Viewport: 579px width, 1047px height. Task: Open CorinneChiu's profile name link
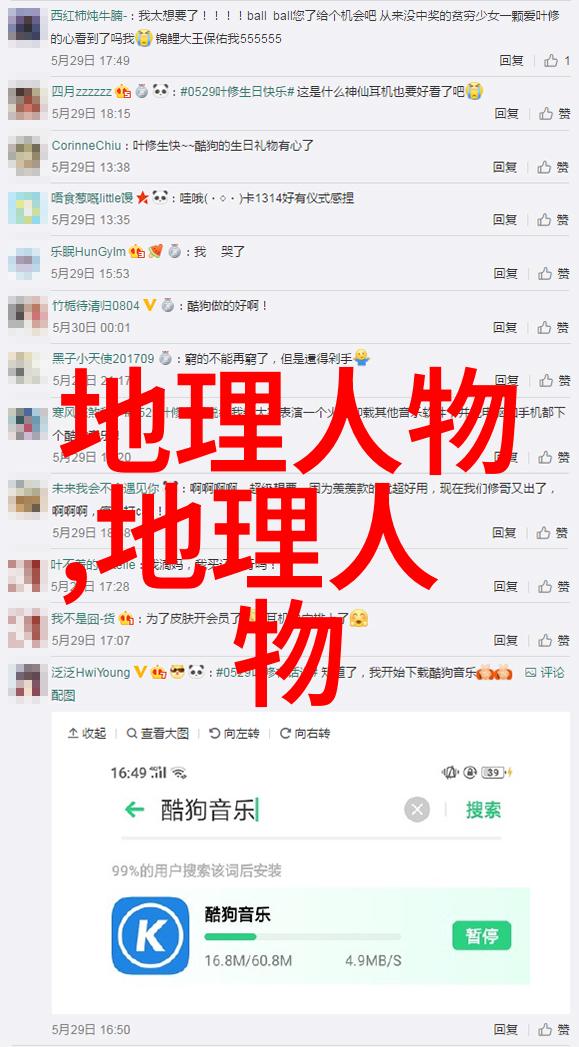(x=87, y=145)
